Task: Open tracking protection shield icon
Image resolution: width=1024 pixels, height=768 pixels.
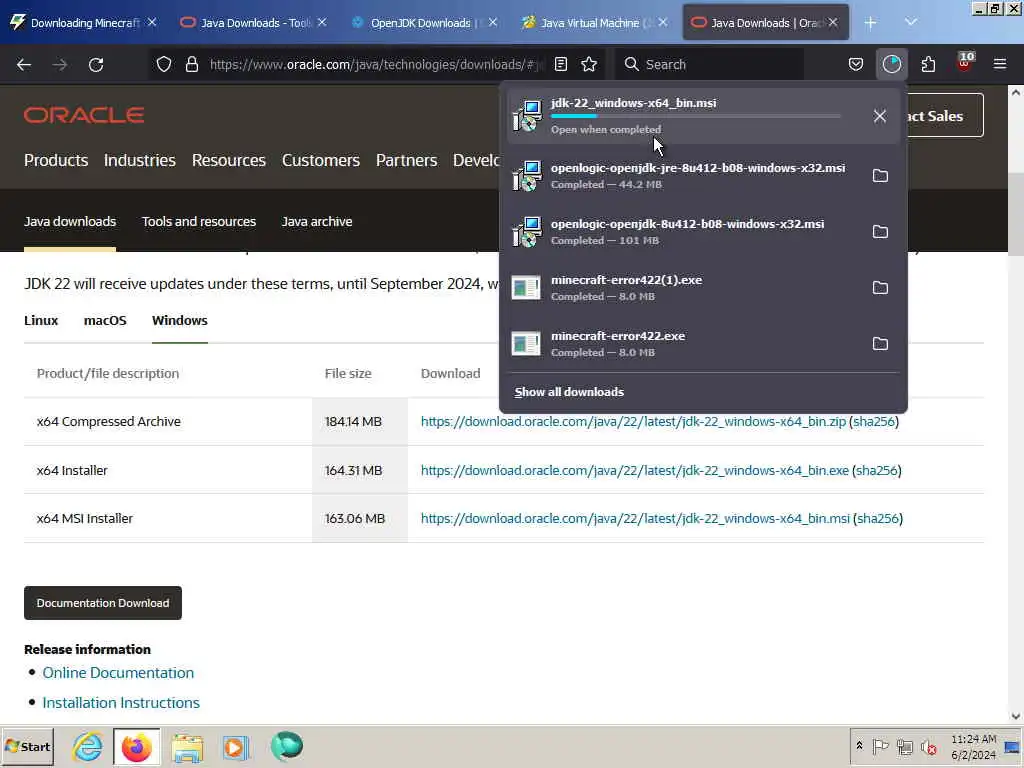Action: [x=164, y=64]
